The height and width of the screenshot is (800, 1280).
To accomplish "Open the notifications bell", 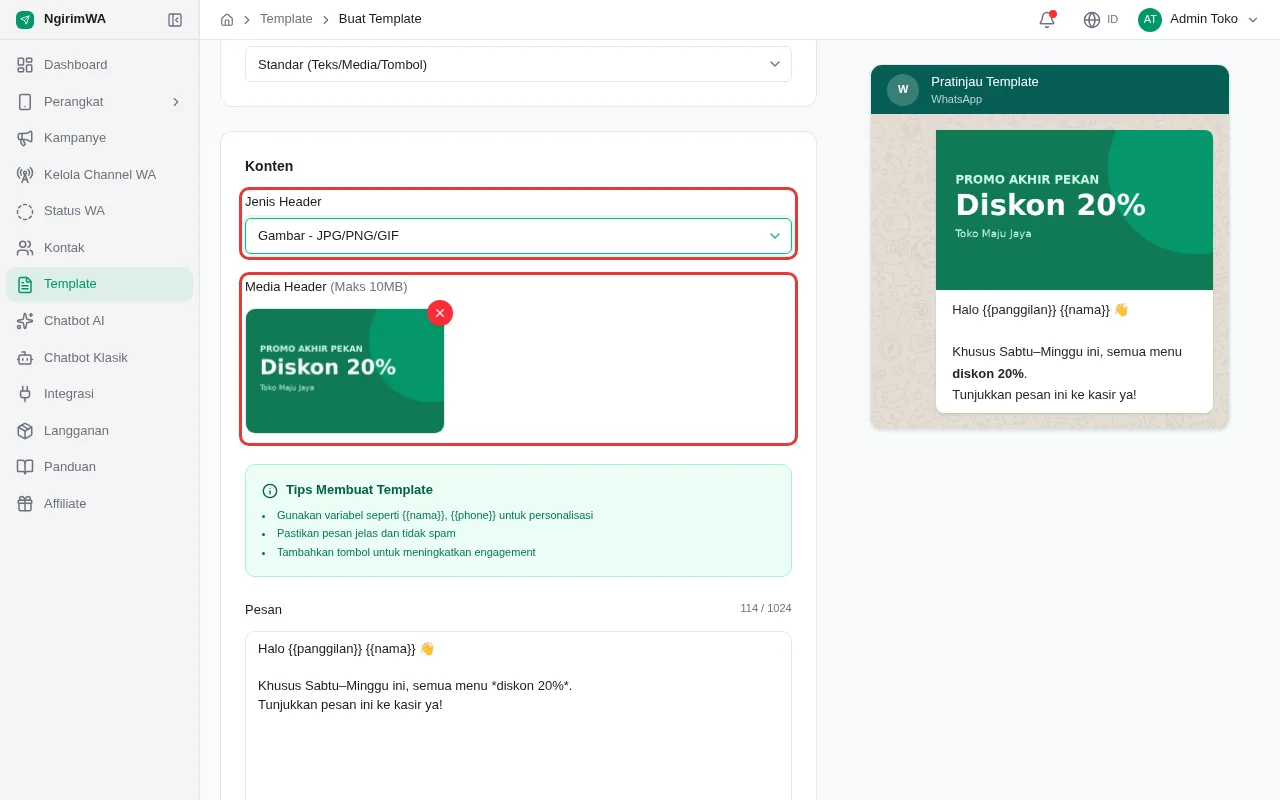I will click(x=1047, y=19).
